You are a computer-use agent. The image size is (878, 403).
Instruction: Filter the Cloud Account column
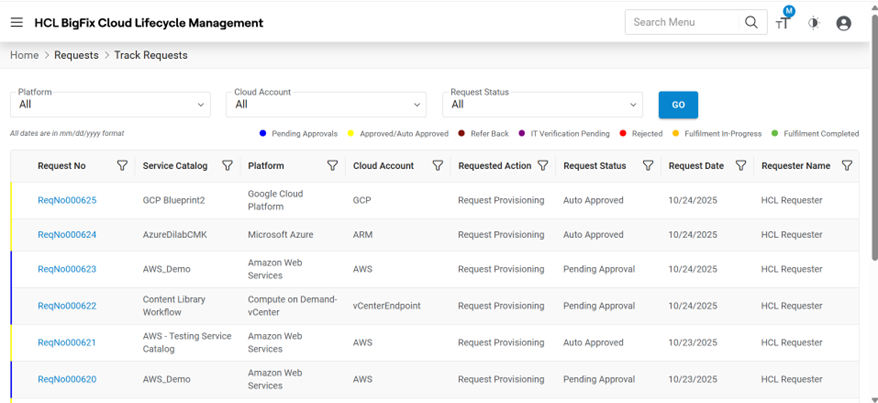[x=437, y=166]
